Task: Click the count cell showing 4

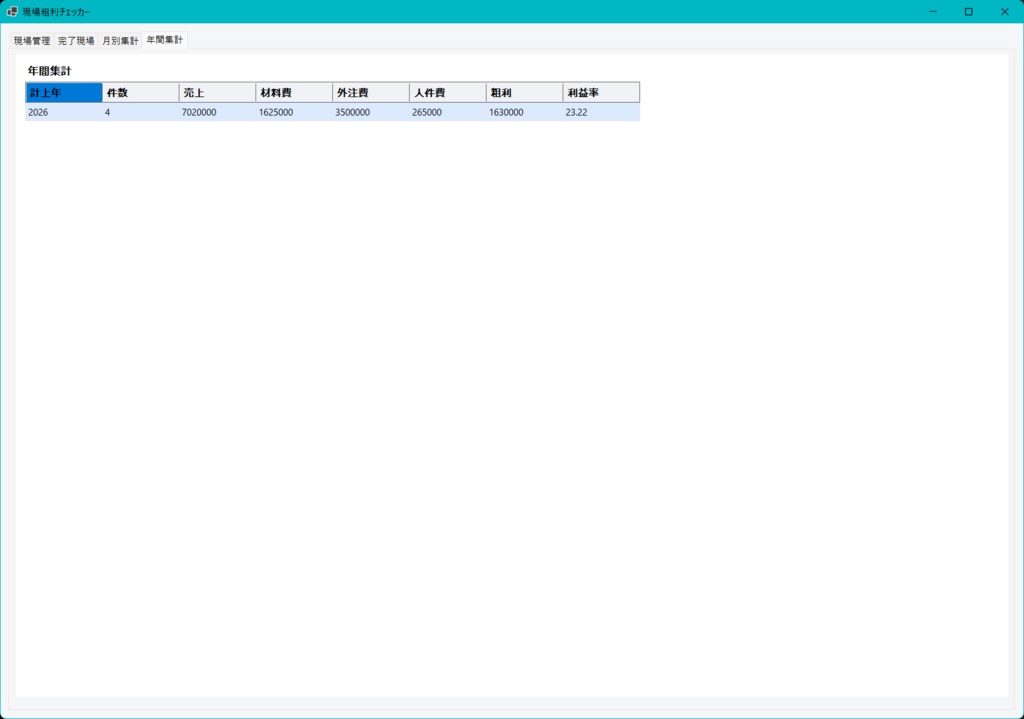Action: point(140,112)
